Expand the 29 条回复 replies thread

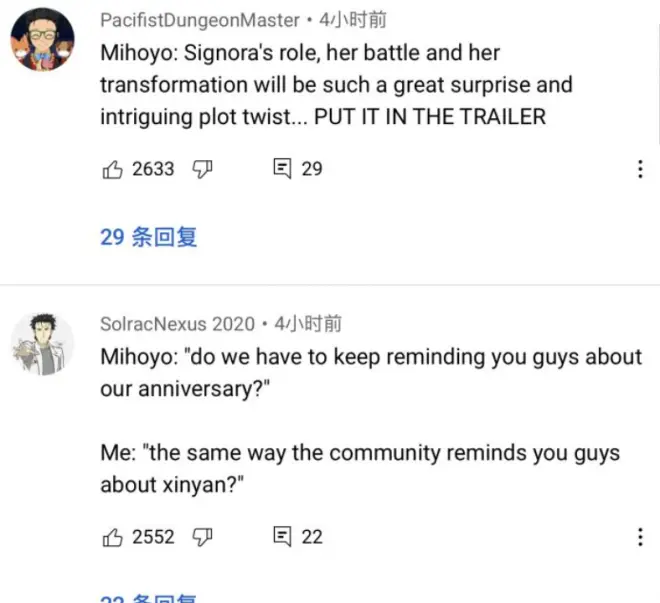coord(148,237)
